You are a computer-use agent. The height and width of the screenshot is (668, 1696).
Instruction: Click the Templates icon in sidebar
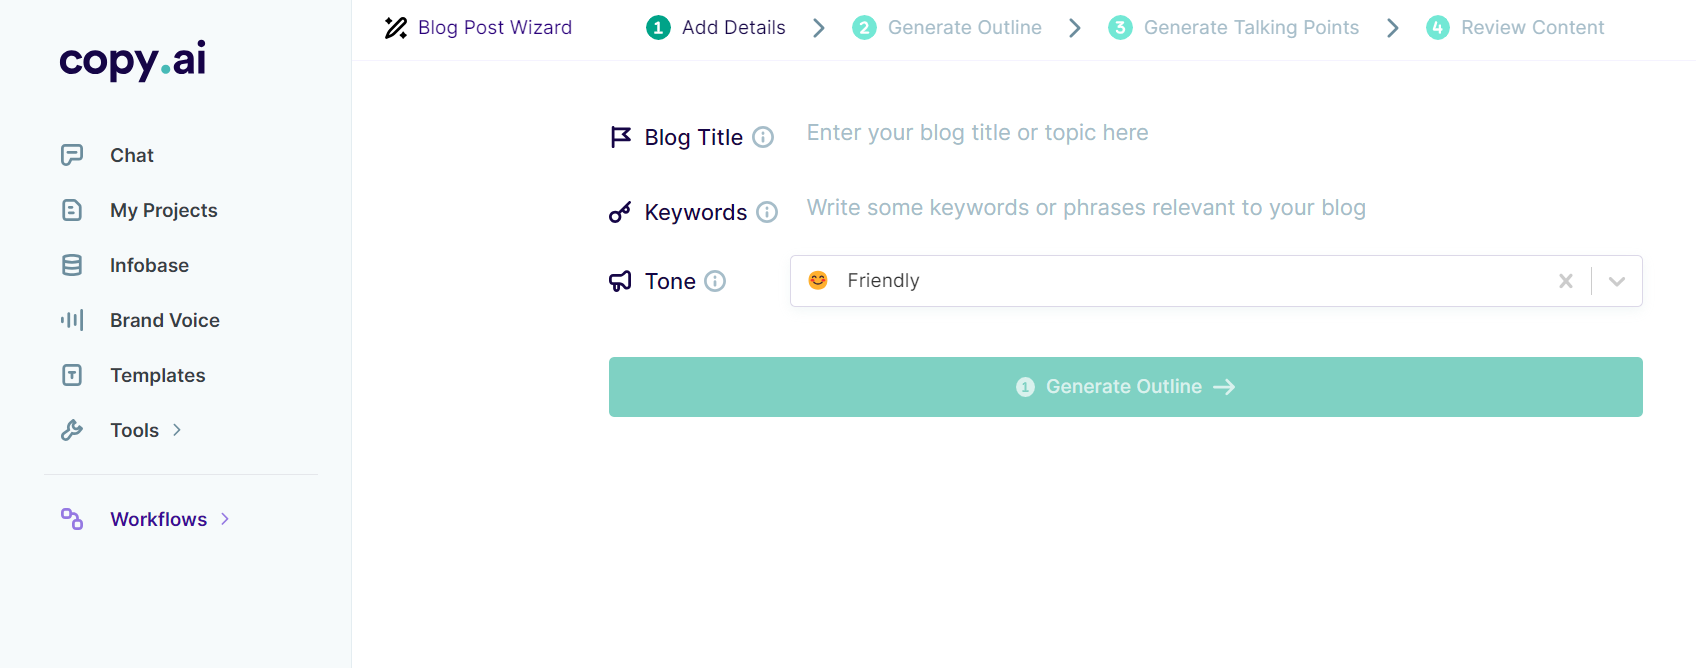click(72, 375)
